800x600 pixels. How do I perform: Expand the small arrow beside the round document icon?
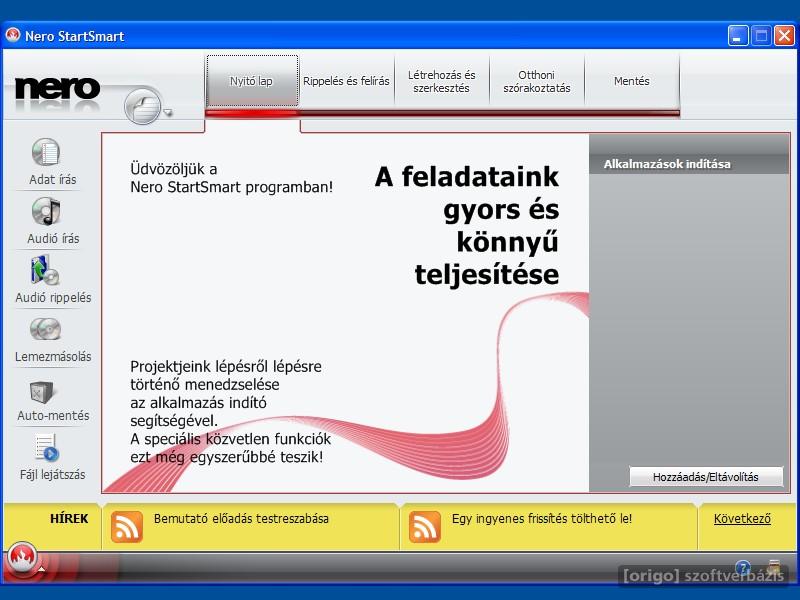pyautogui.click(x=168, y=112)
